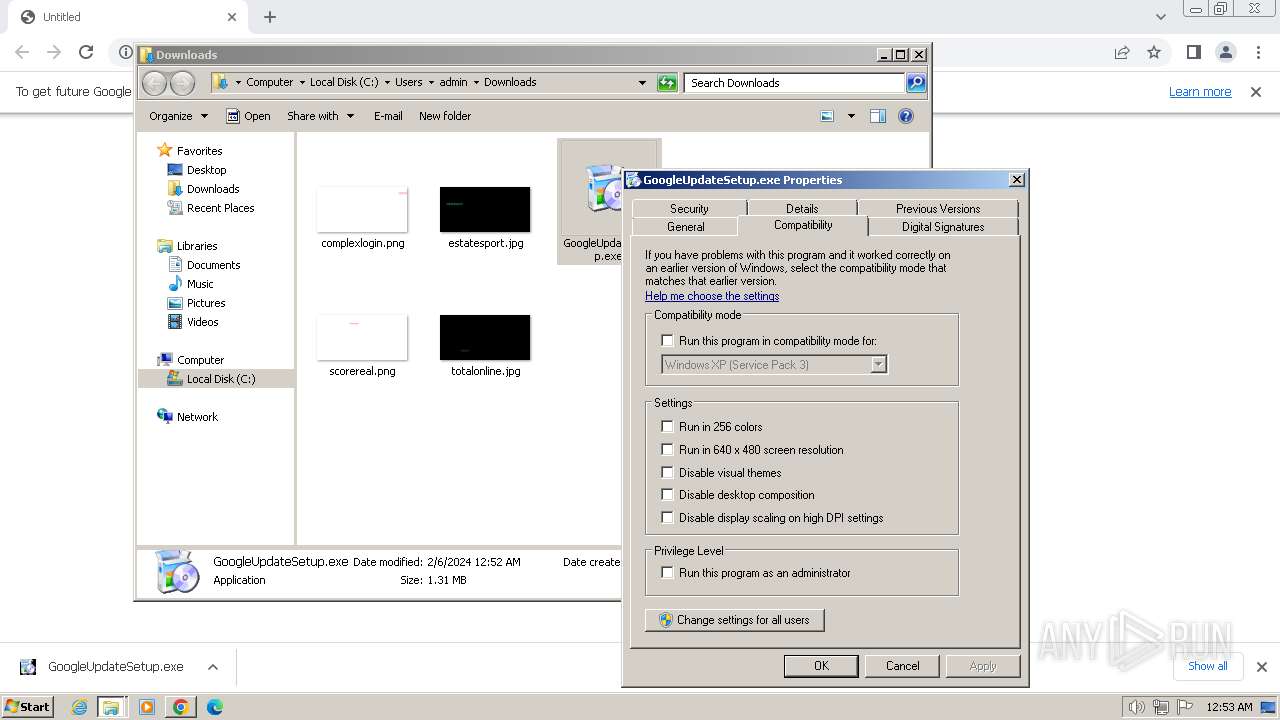Check Disable desktop composition
The image size is (1280, 720).
pos(668,495)
